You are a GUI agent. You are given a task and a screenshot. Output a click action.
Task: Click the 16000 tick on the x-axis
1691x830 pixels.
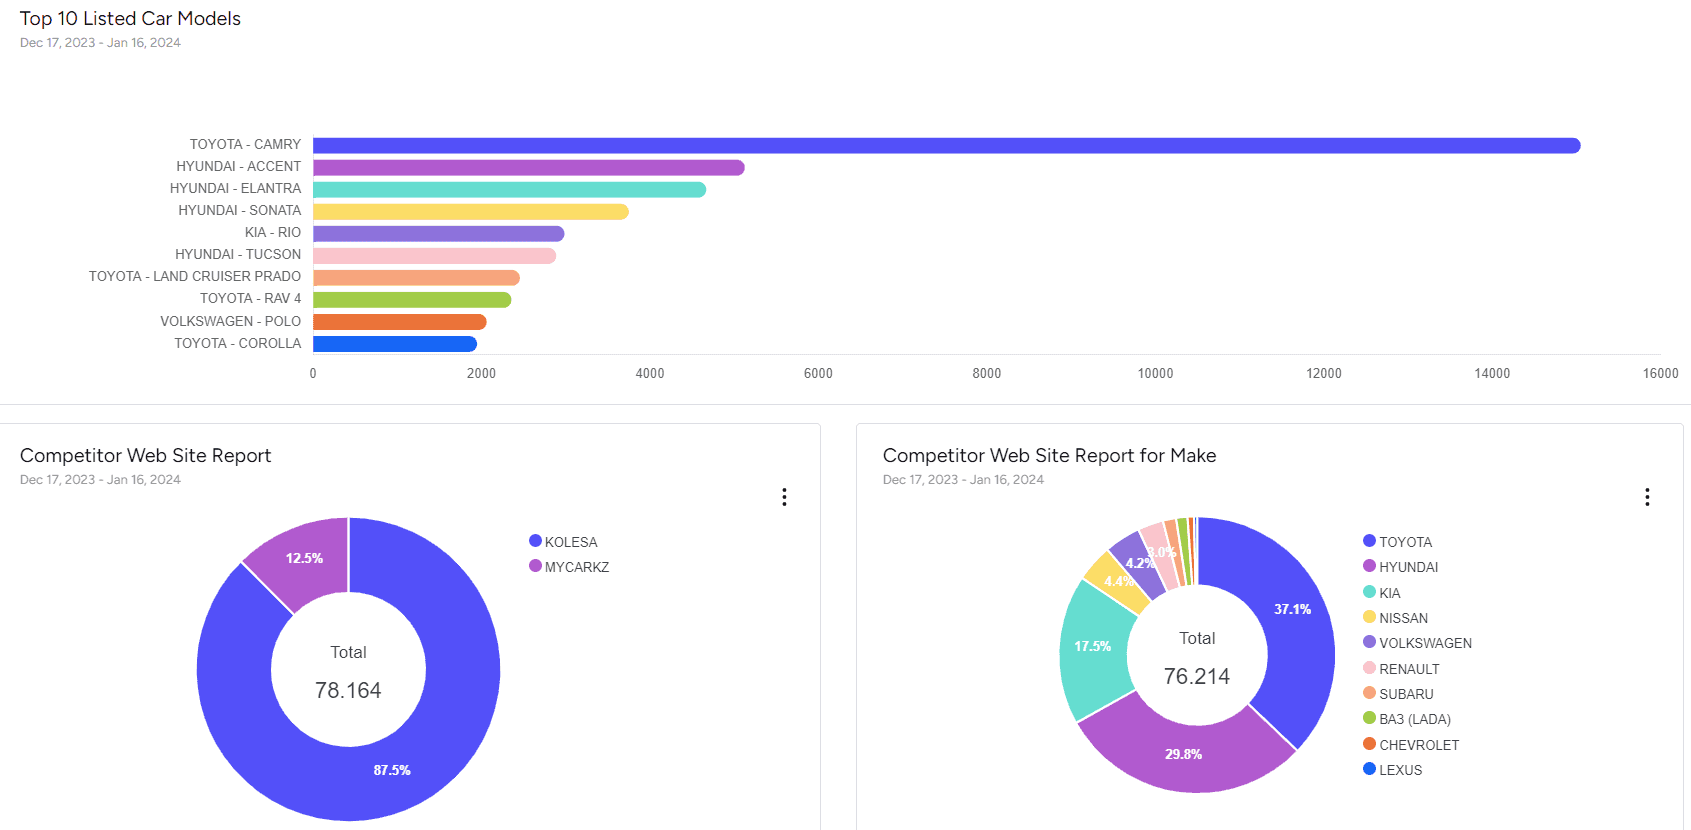coord(1660,373)
